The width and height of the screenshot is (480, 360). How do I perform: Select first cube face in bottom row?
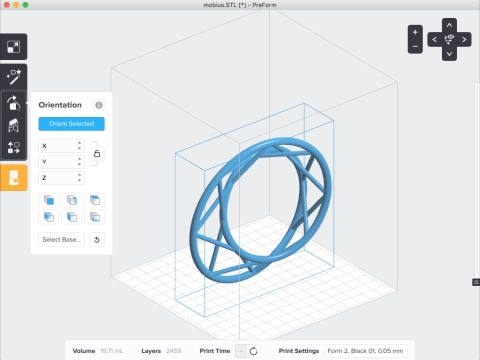tap(49, 217)
